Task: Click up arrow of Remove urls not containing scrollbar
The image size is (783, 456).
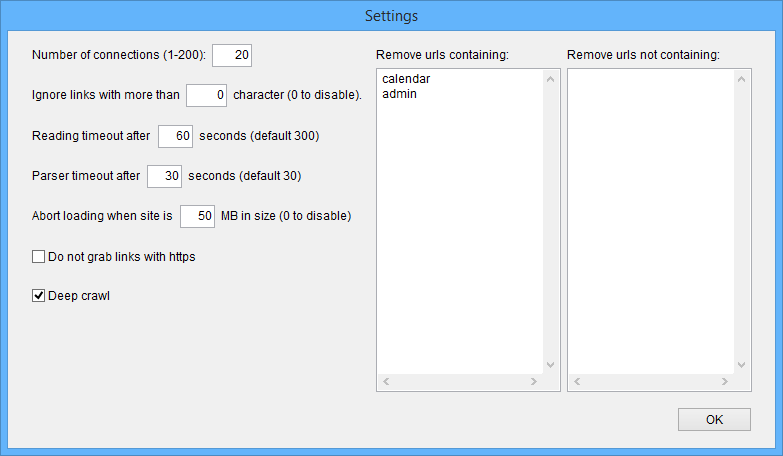Action: (x=741, y=78)
